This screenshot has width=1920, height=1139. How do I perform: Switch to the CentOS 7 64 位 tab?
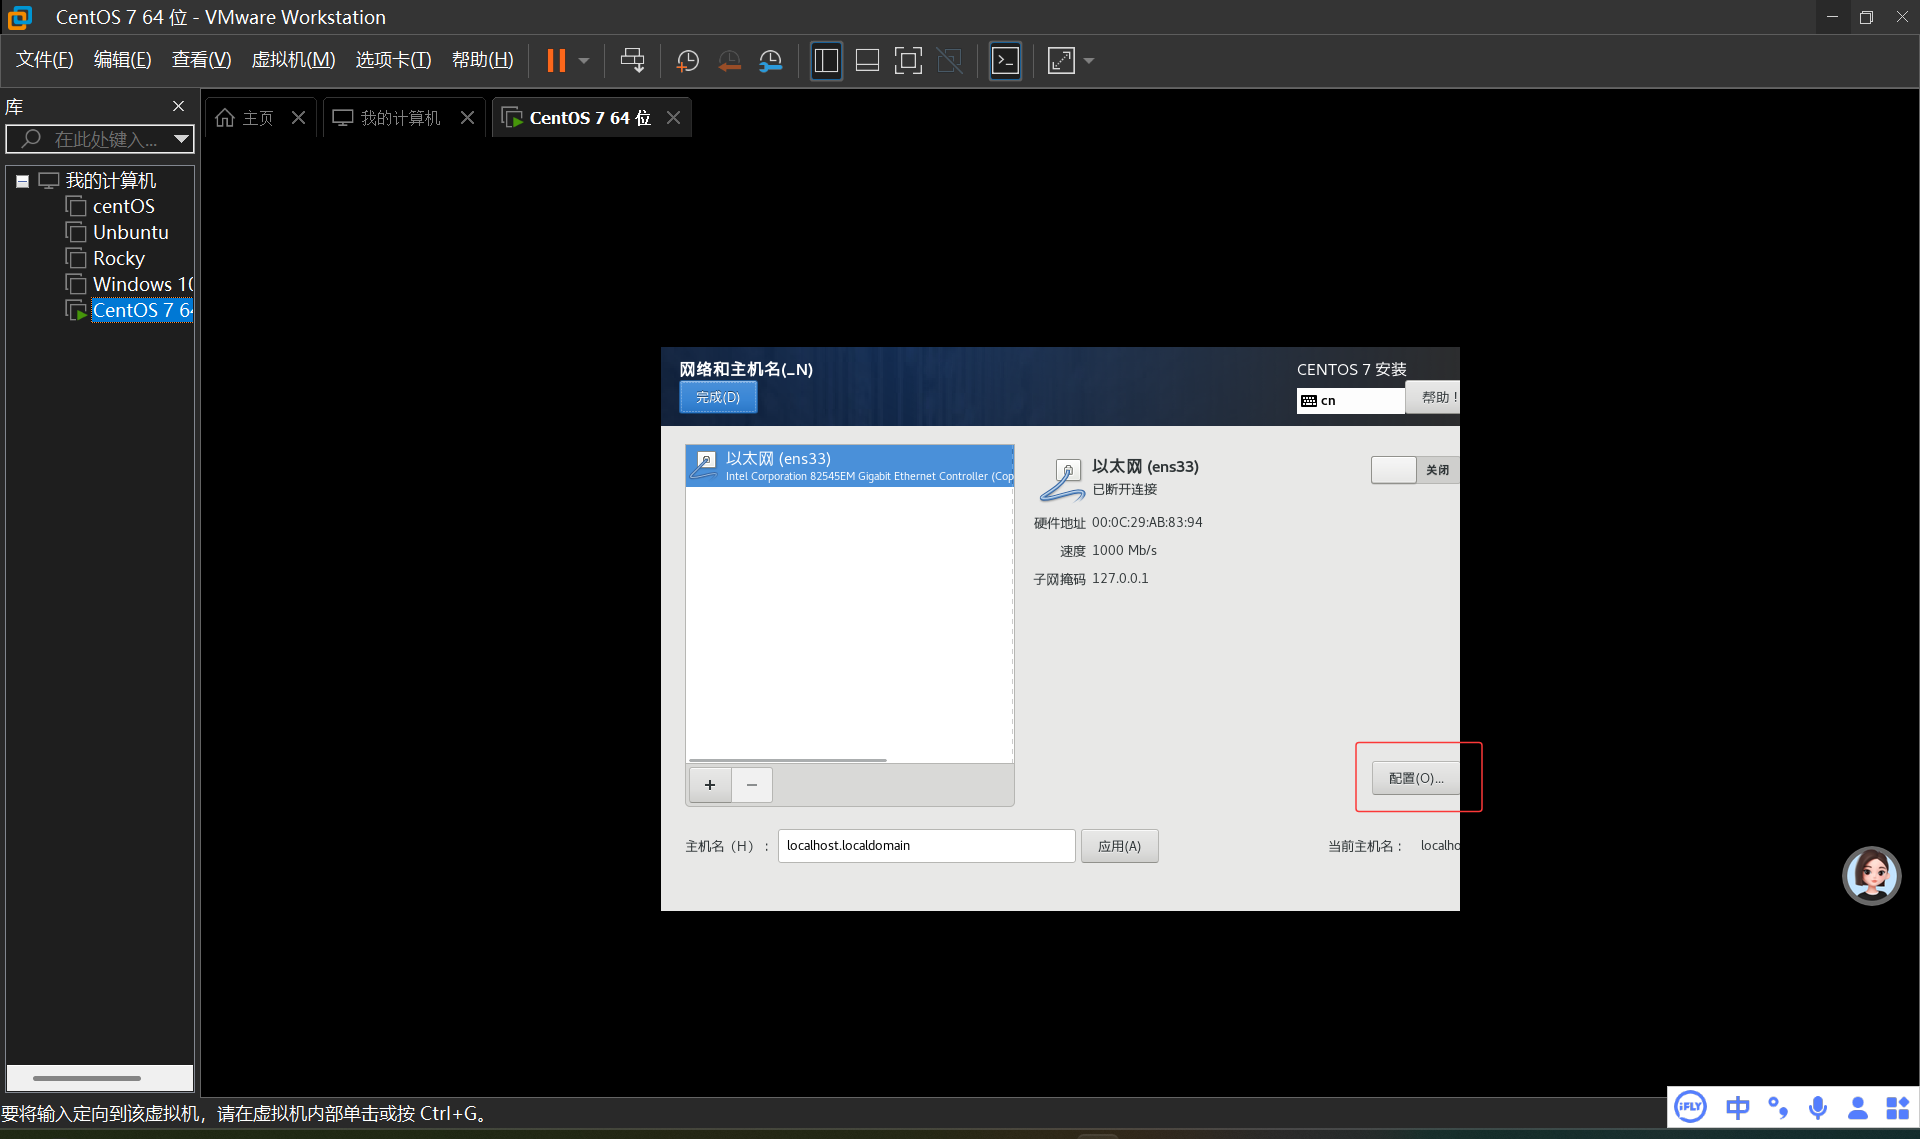(x=590, y=118)
